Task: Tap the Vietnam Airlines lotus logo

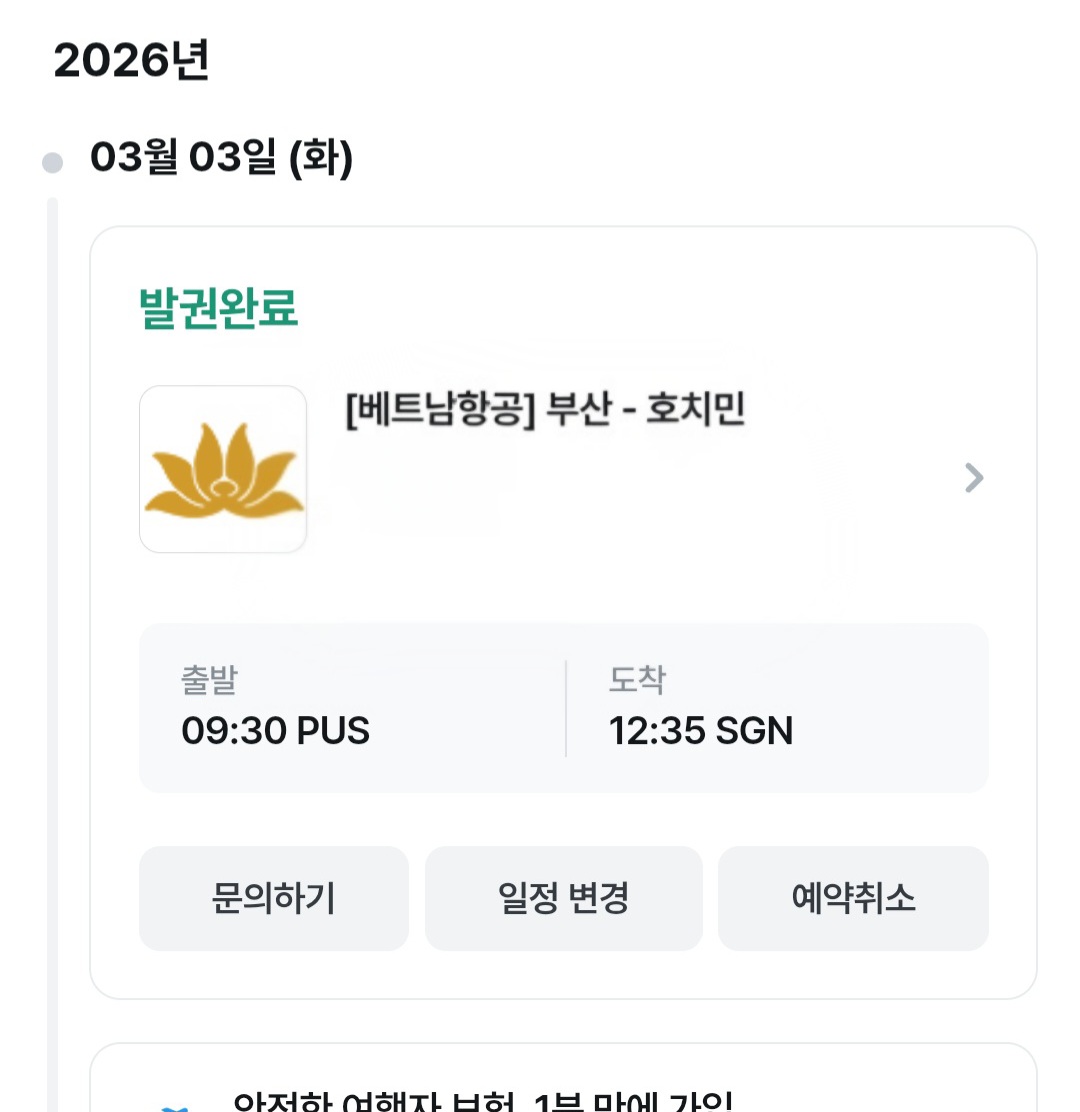Action: (223, 469)
